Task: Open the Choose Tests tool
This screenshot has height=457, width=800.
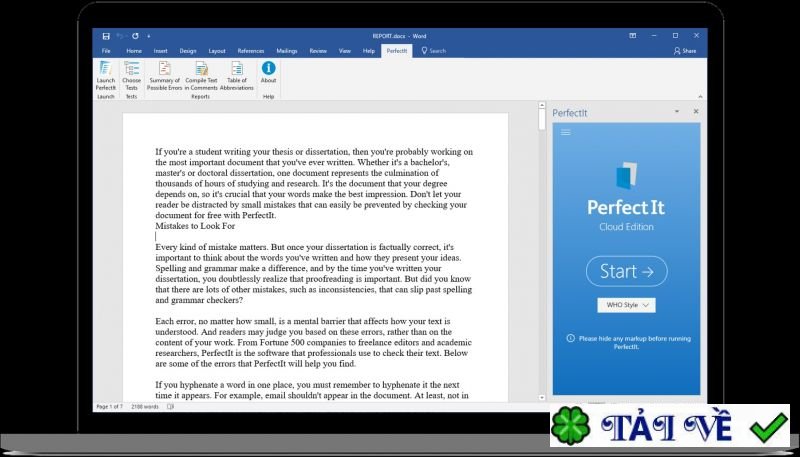Action: (x=132, y=75)
